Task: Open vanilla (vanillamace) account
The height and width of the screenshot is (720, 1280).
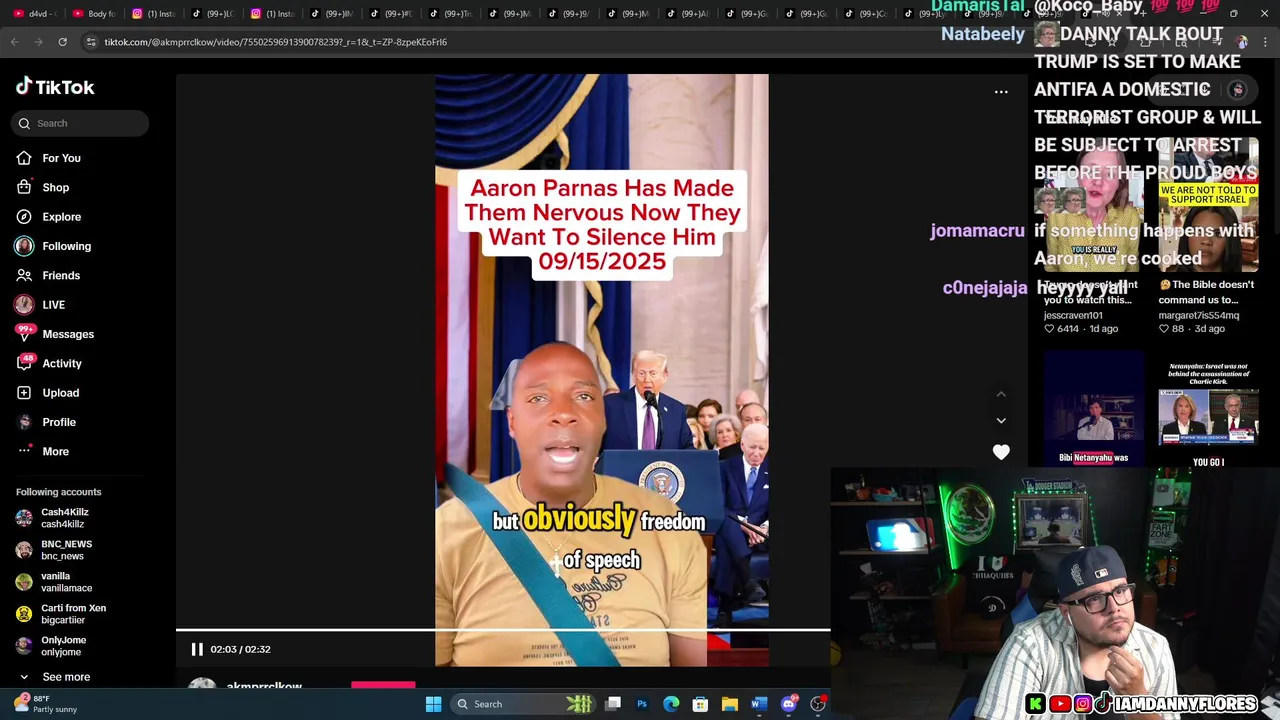Action: (66, 582)
